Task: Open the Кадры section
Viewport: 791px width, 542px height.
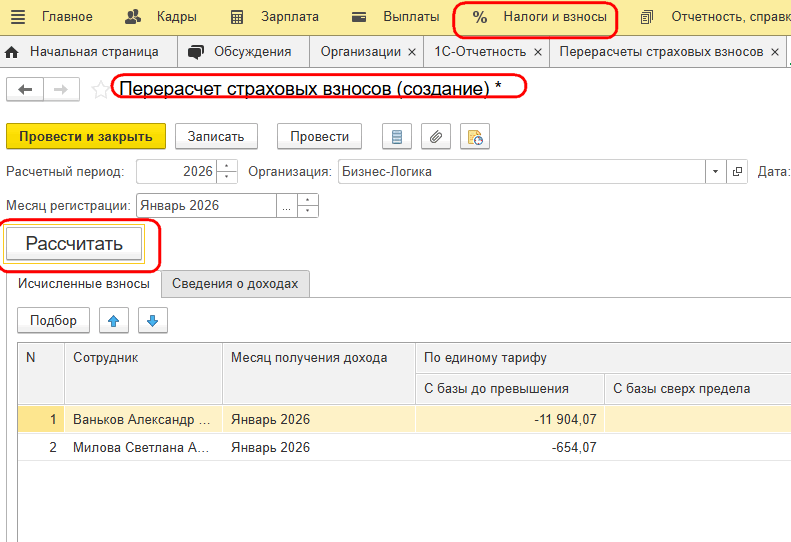Action: (x=160, y=17)
